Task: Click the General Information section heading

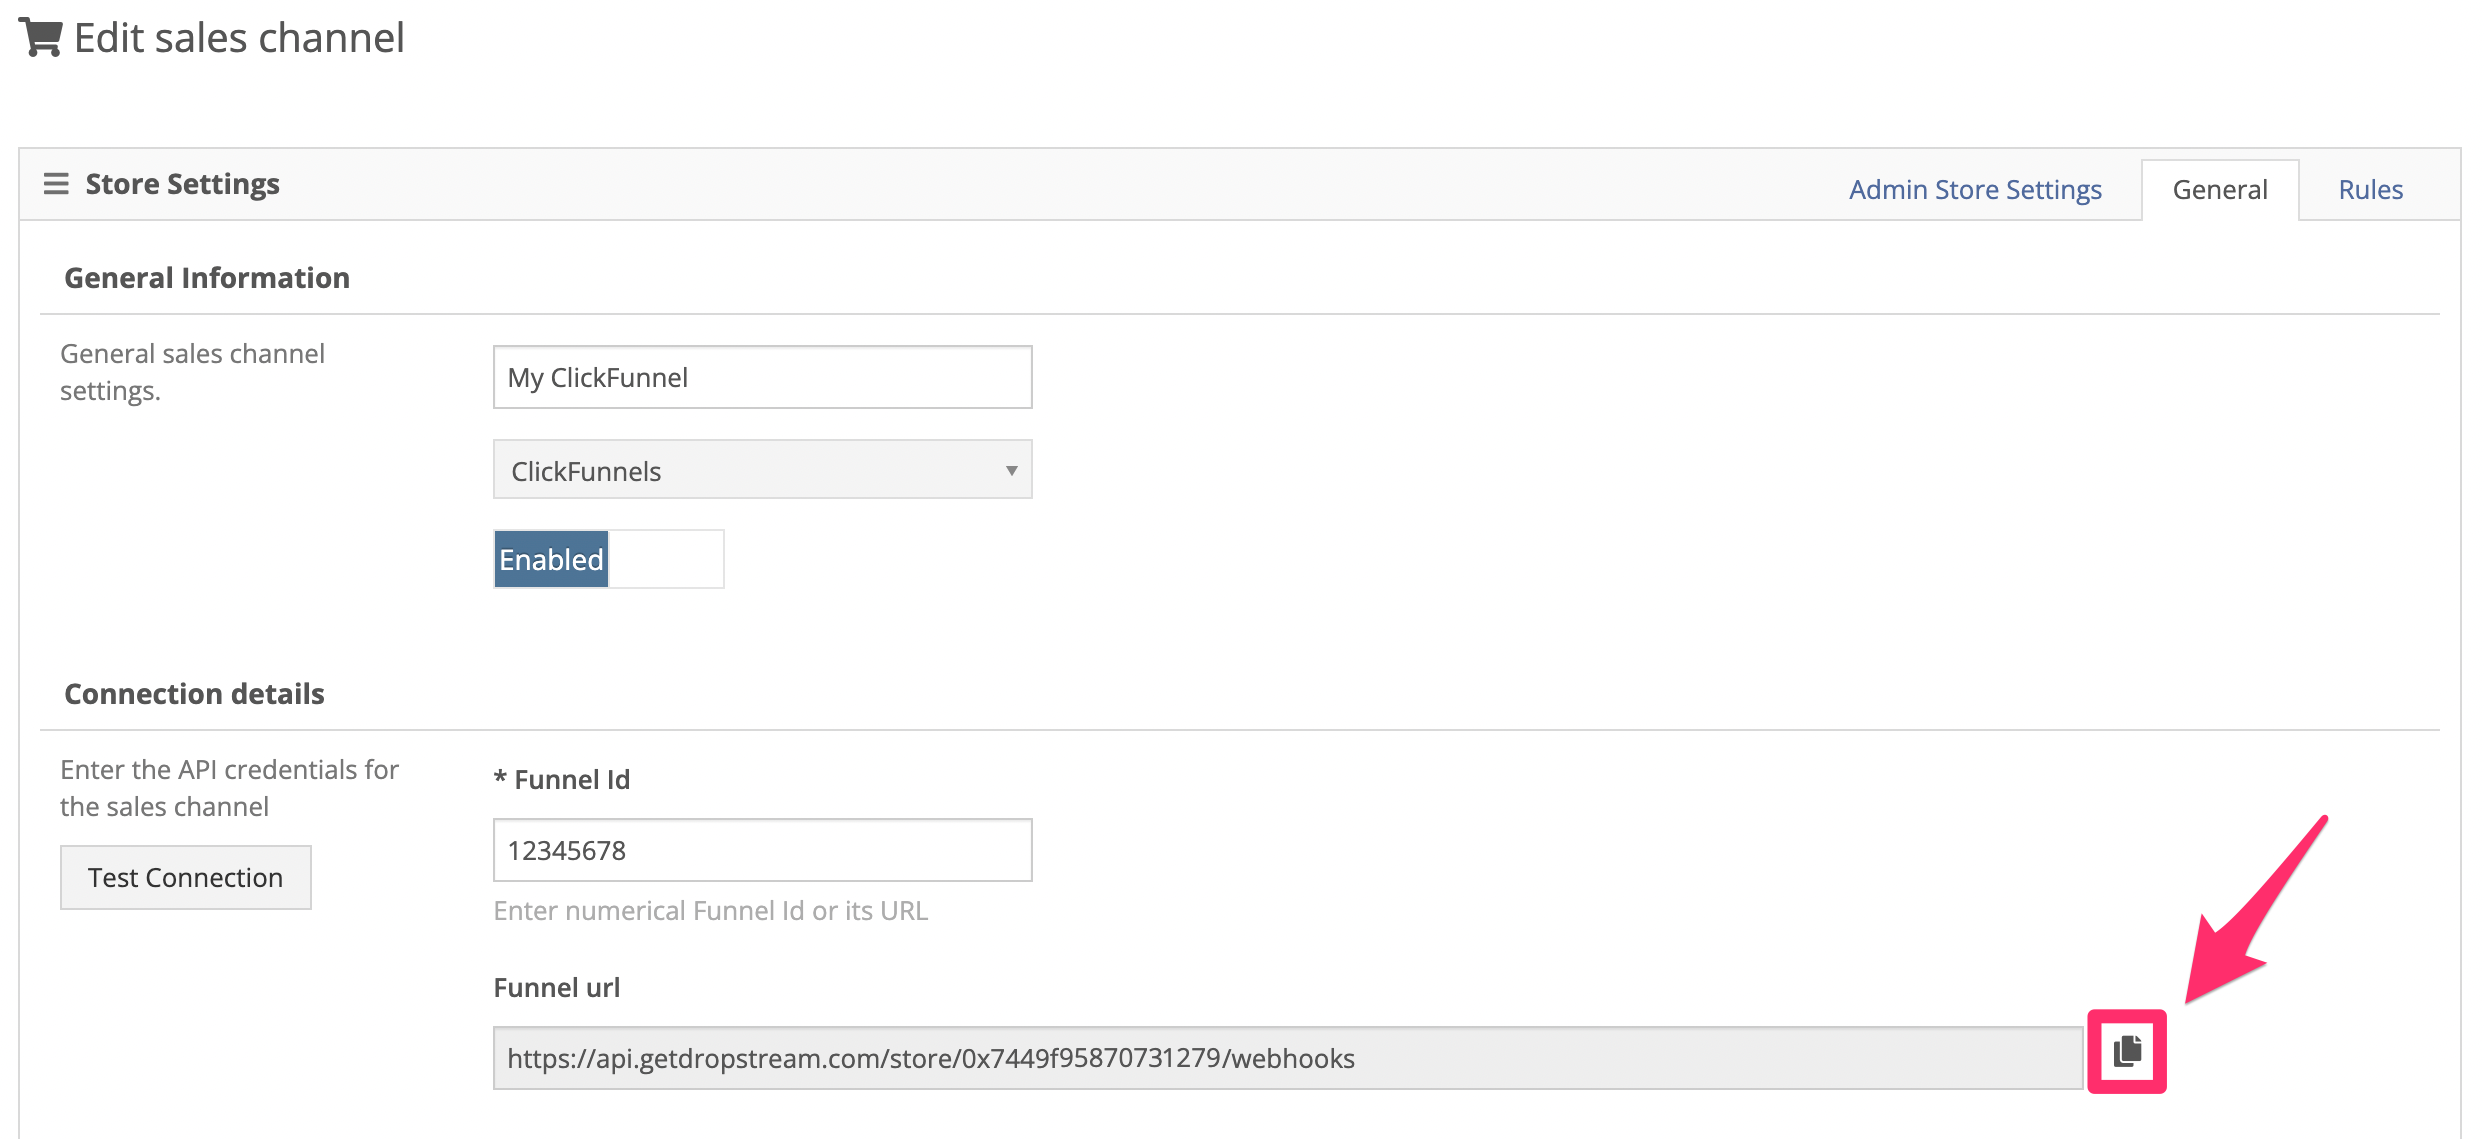Action: click(207, 278)
